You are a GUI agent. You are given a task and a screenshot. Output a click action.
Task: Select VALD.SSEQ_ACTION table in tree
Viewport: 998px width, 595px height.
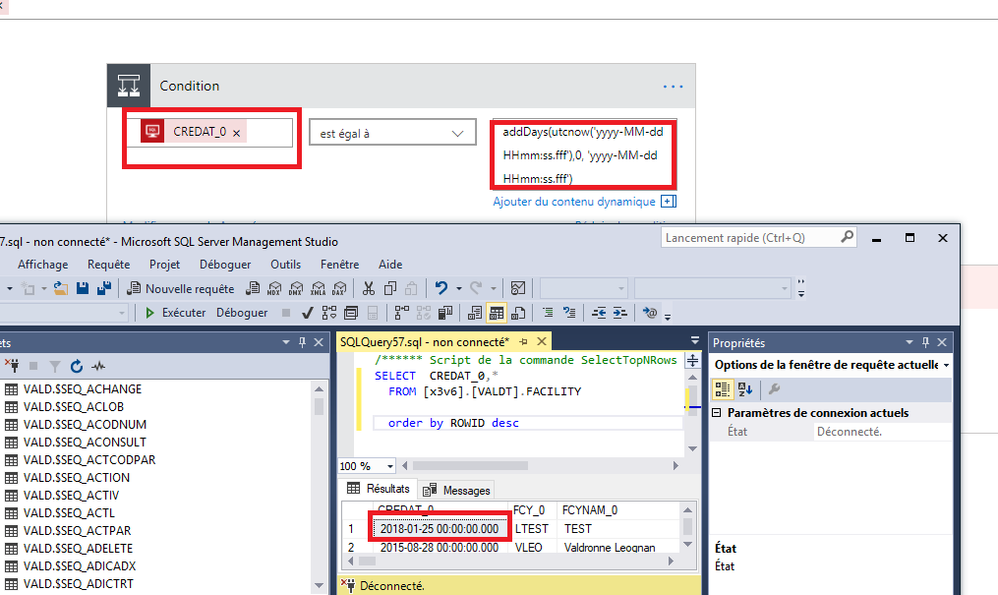(76, 478)
